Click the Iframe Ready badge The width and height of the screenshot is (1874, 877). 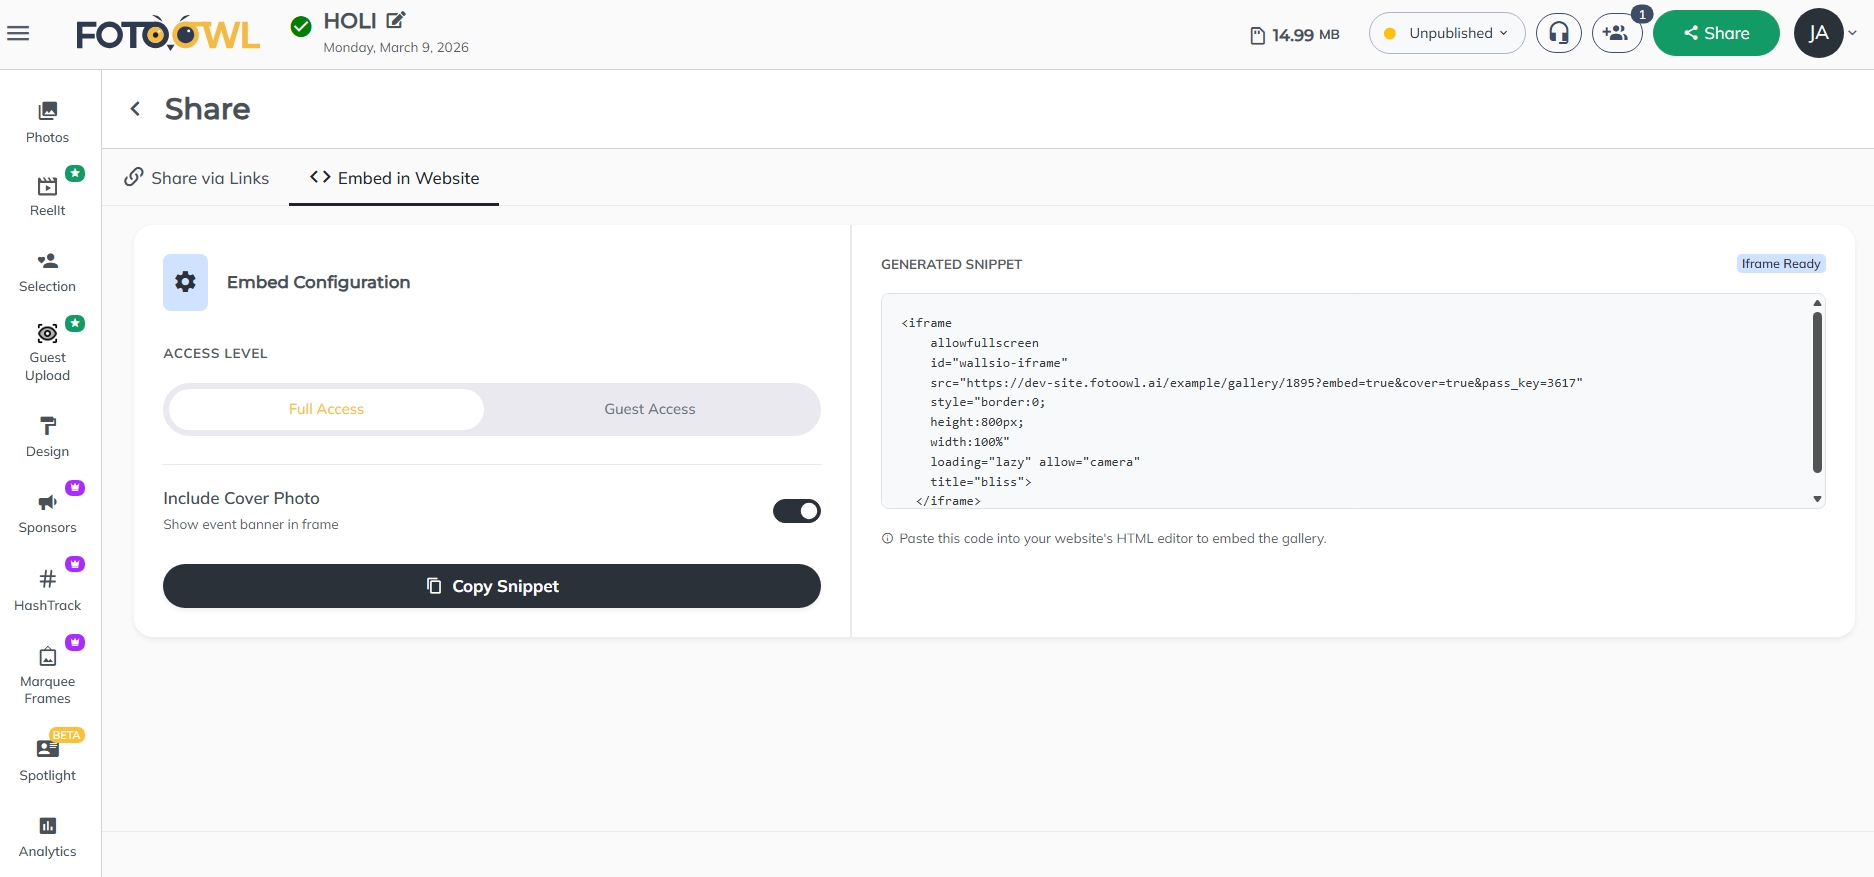pyautogui.click(x=1781, y=264)
